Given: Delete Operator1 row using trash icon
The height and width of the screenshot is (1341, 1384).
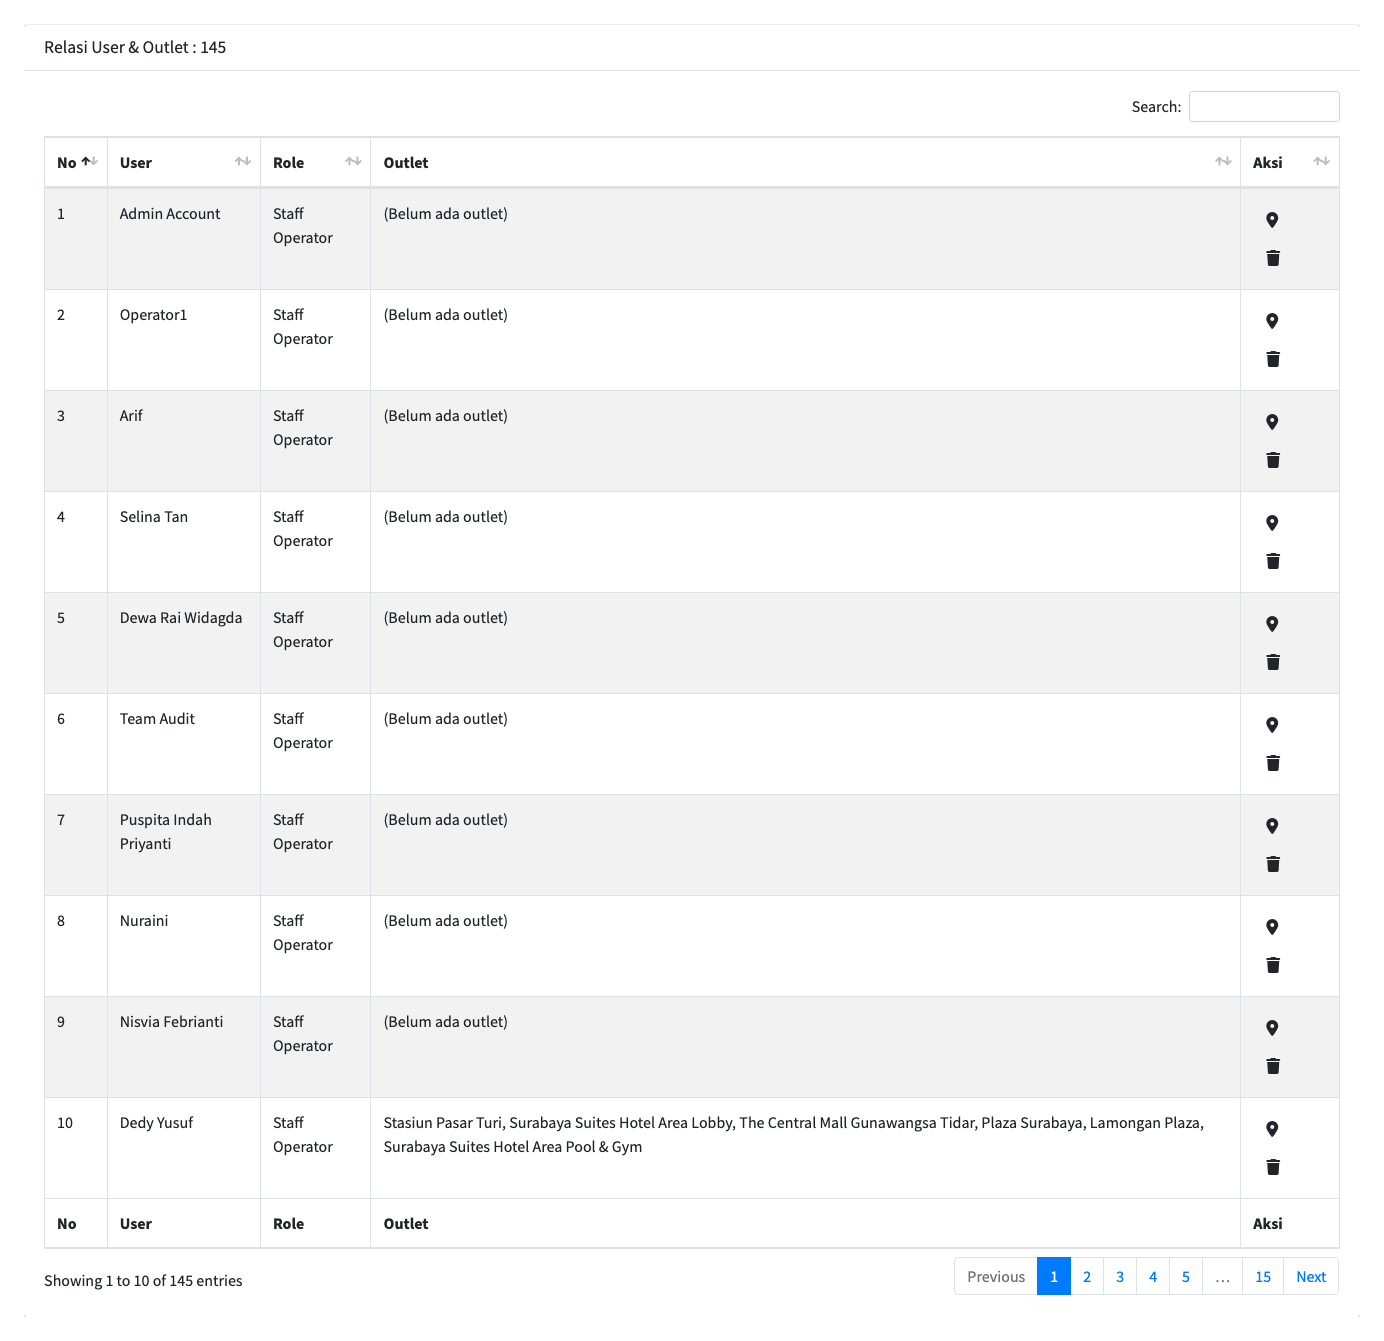Looking at the screenshot, I should click(1273, 359).
